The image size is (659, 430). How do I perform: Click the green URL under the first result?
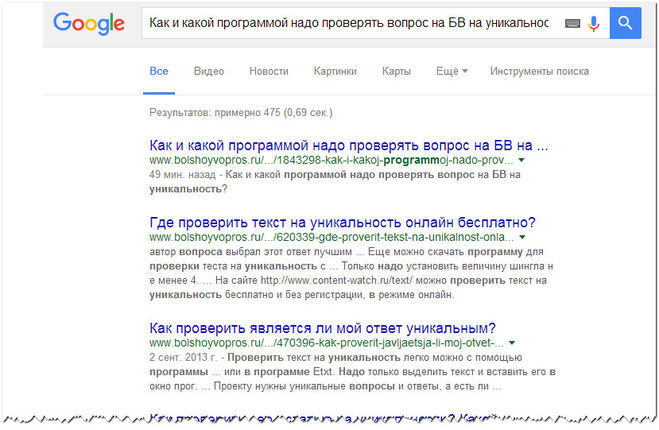330,160
